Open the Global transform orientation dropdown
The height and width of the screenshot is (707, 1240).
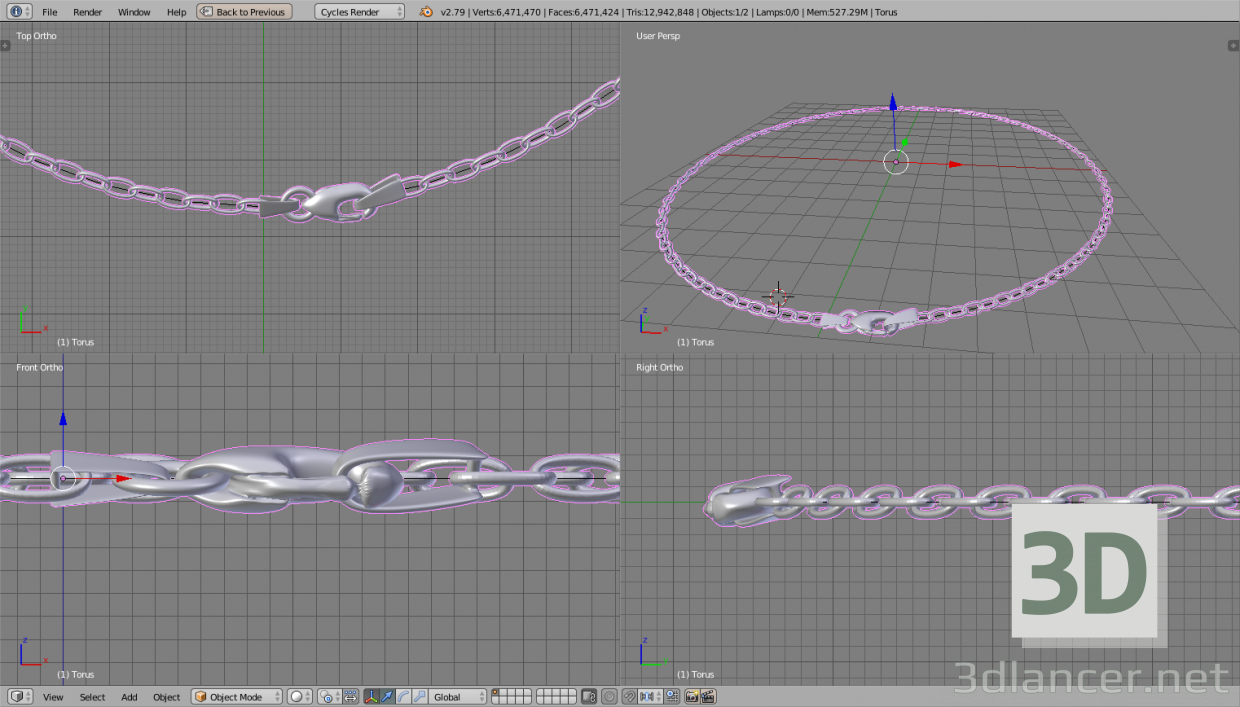[457, 696]
